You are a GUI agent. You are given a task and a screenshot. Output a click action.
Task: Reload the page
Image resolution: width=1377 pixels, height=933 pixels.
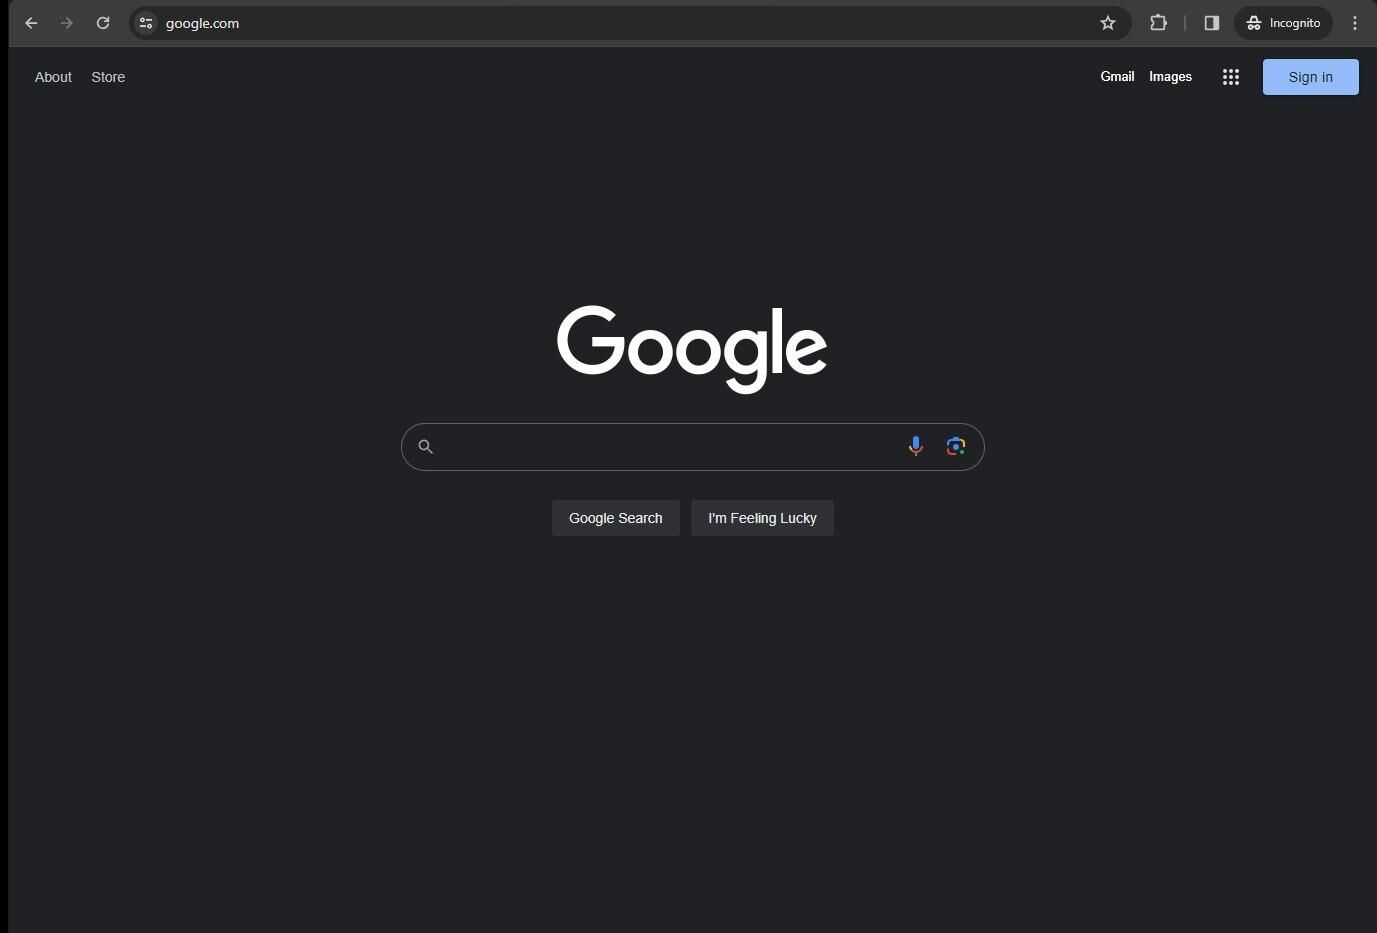[103, 22]
